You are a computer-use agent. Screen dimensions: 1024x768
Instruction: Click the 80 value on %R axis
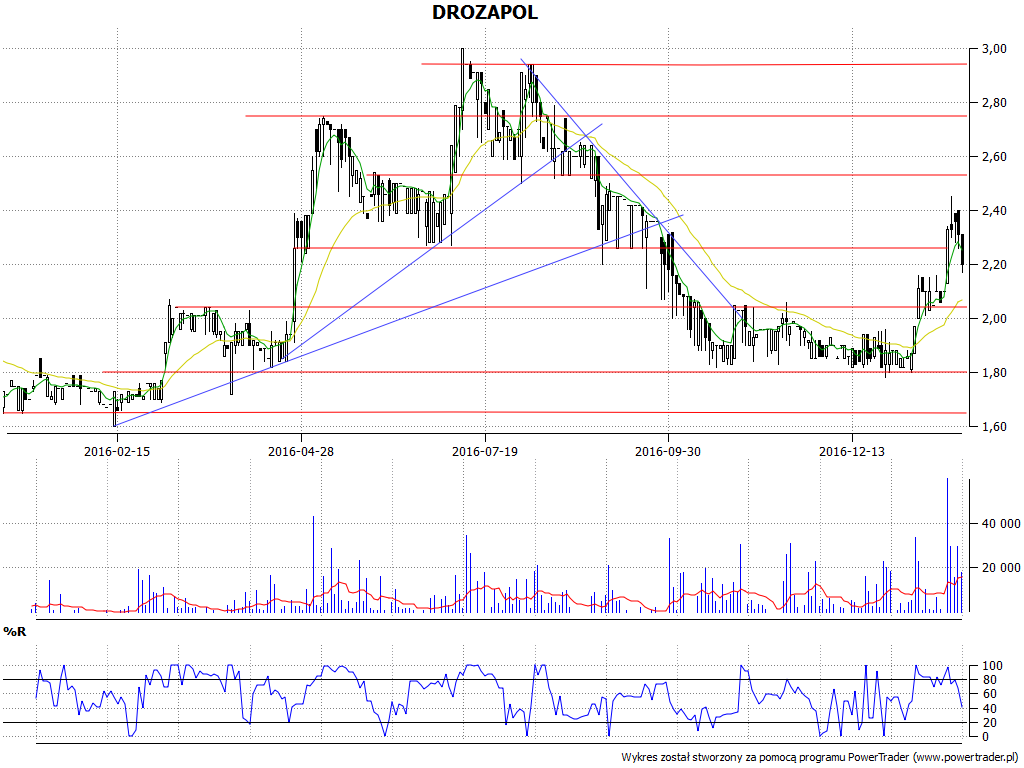(x=989, y=680)
